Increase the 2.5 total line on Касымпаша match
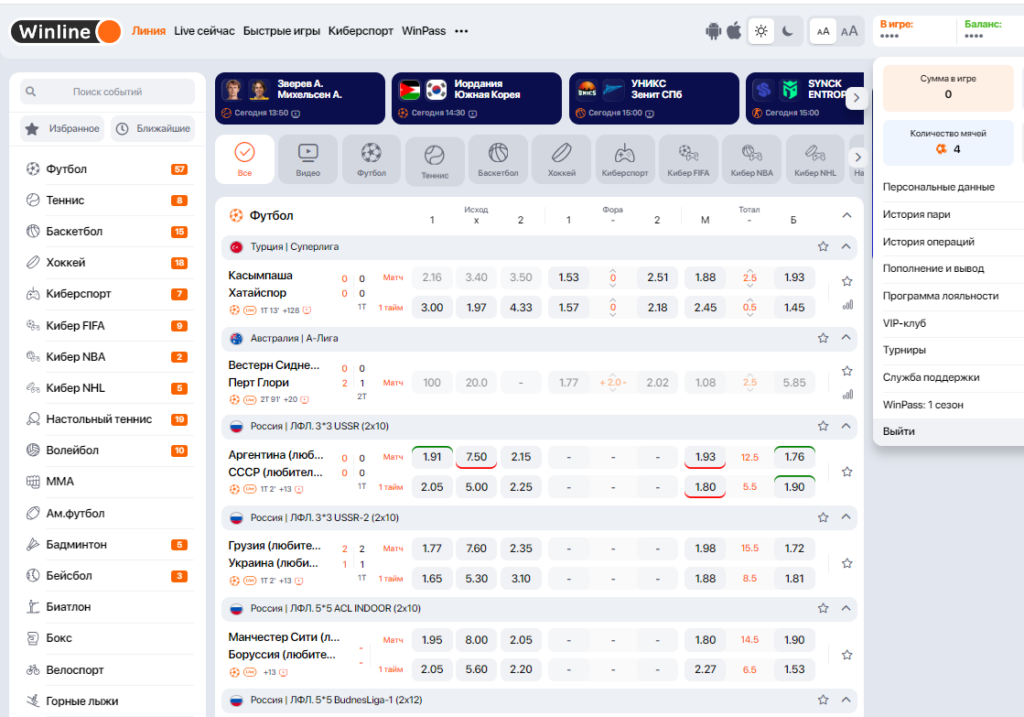1024x717 pixels. tap(750, 270)
